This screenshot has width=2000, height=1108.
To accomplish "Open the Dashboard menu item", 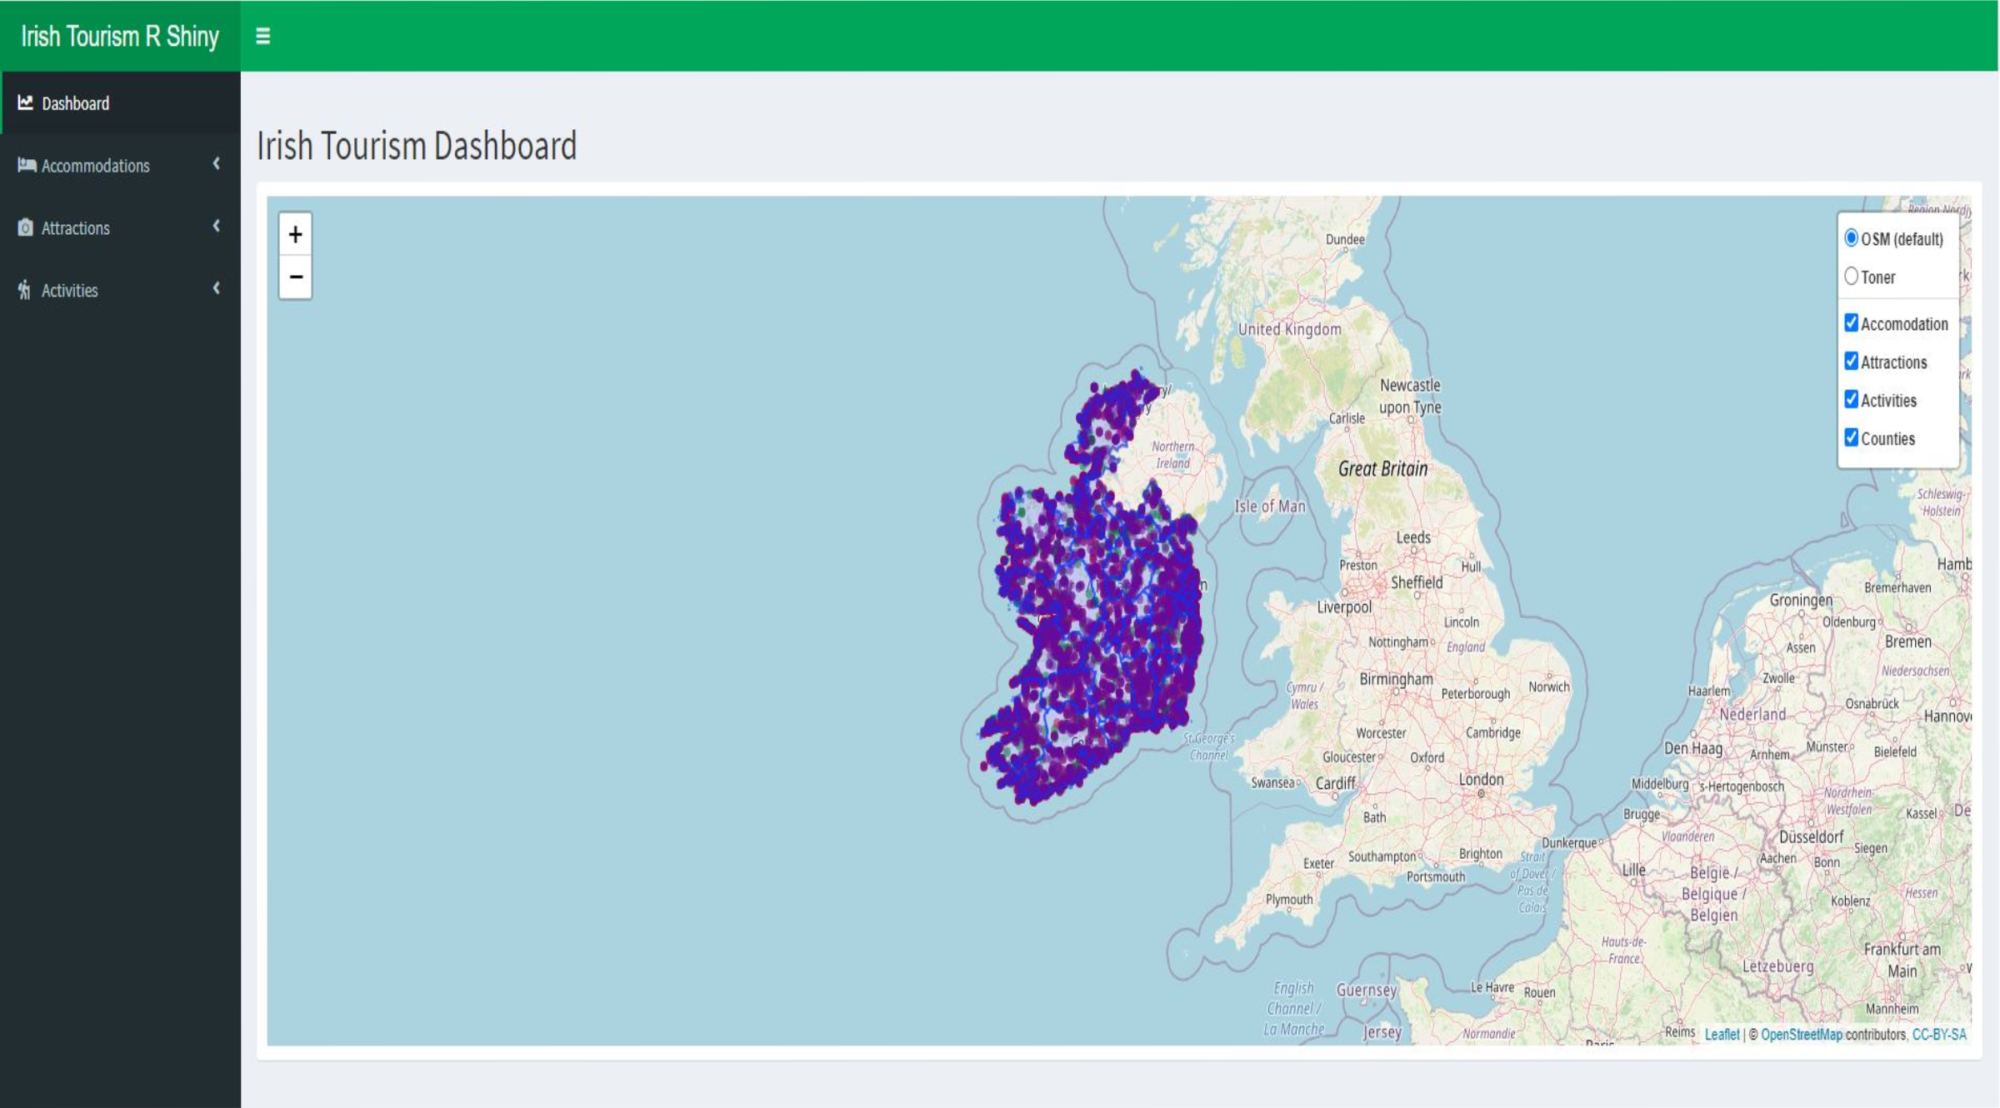I will coord(76,103).
